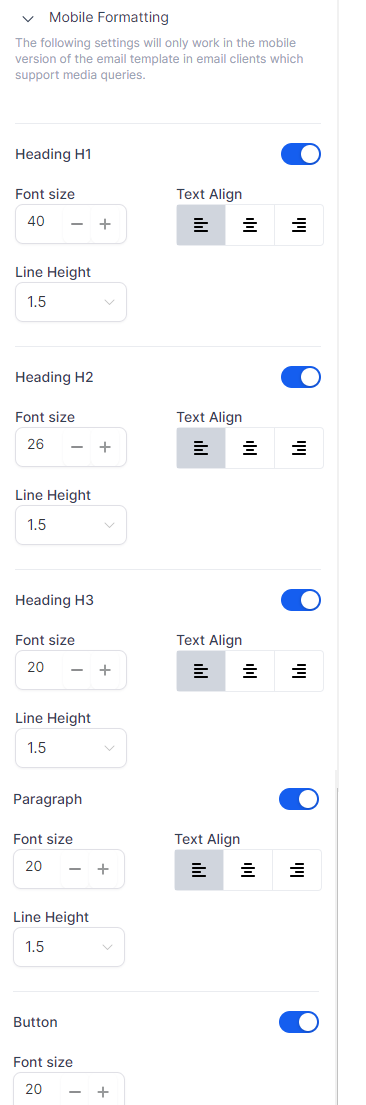
Task: Right-align Paragraph text
Action: 297,870
